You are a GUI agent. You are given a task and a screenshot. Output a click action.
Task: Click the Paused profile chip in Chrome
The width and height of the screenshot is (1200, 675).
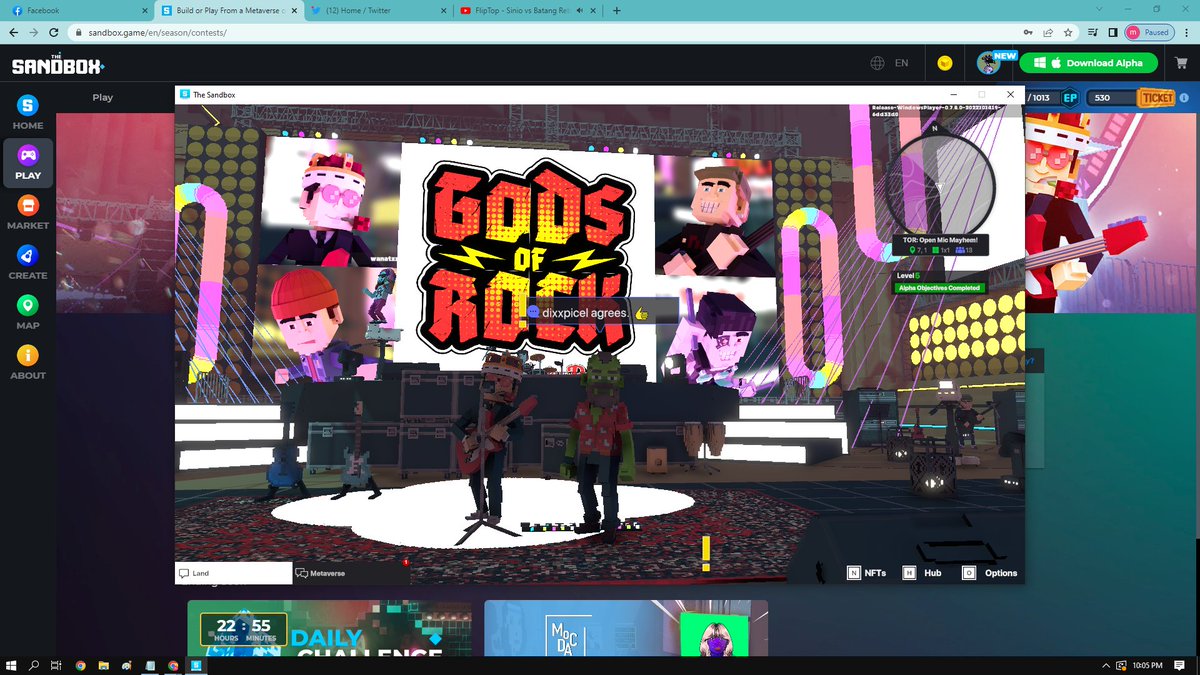(1149, 32)
